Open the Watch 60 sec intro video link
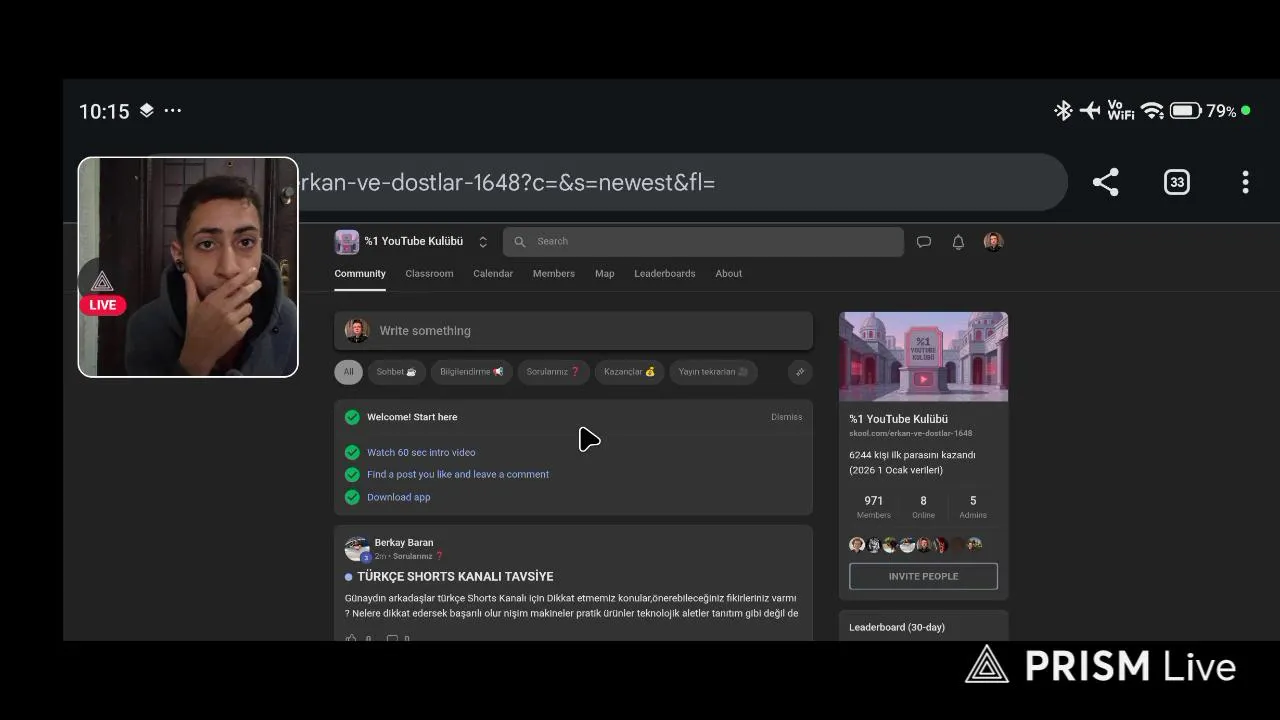Image resolution: width=1280 pixels, height=720 pixels. point(421,452)
